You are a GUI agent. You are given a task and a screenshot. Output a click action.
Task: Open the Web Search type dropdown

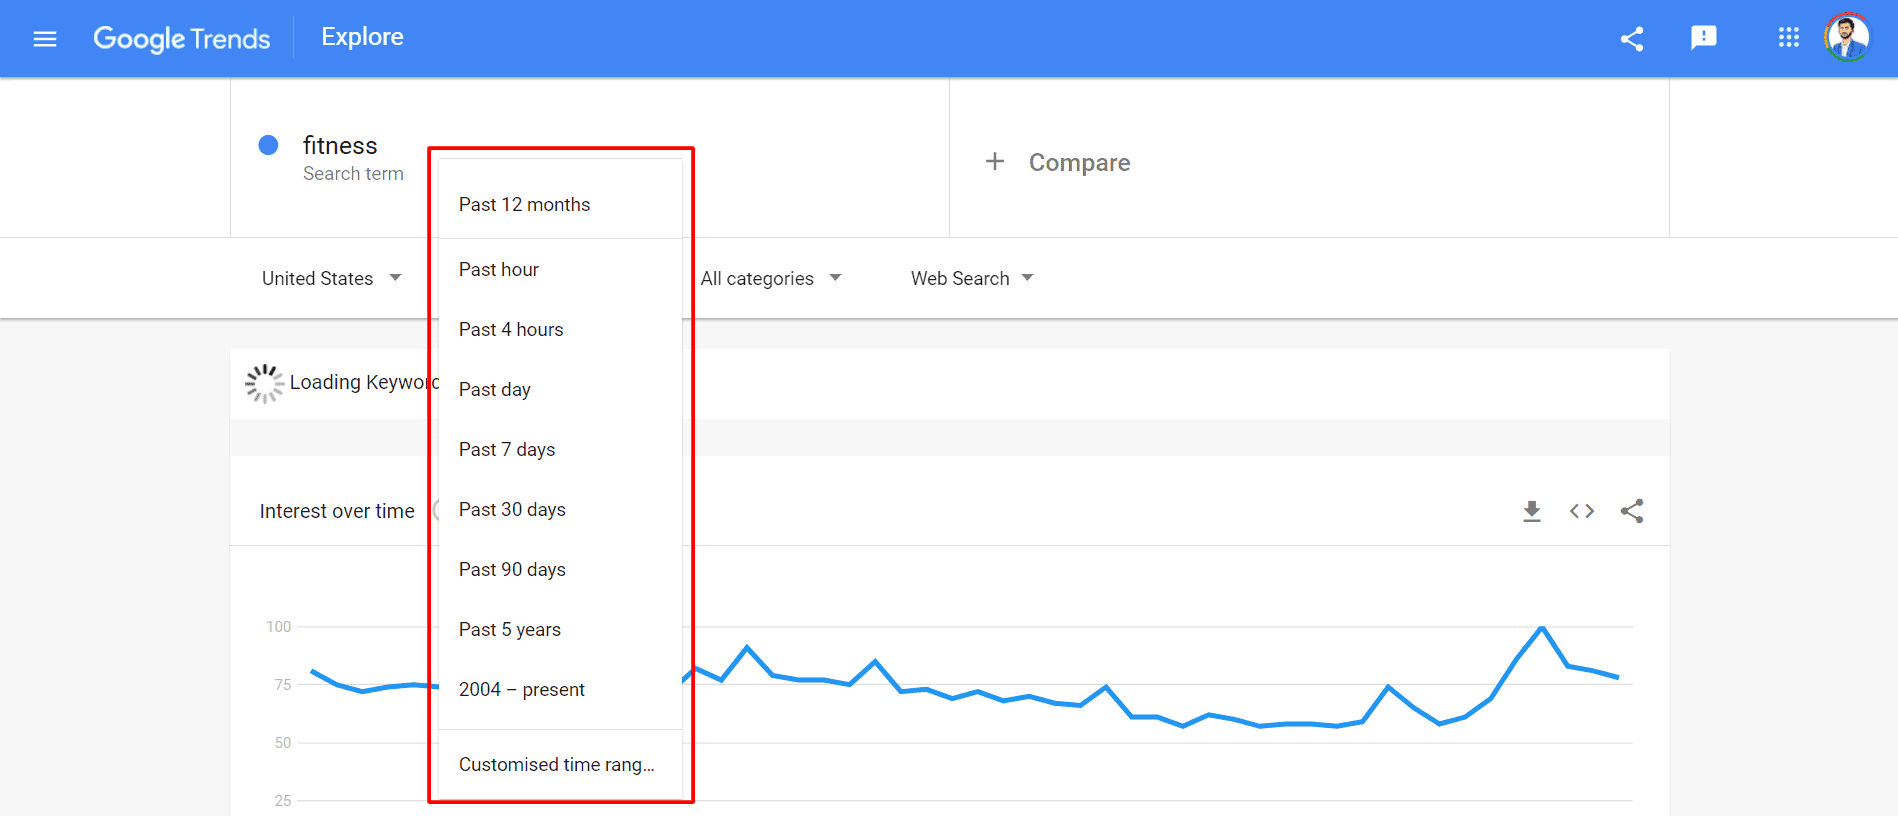tap(969, 278)
